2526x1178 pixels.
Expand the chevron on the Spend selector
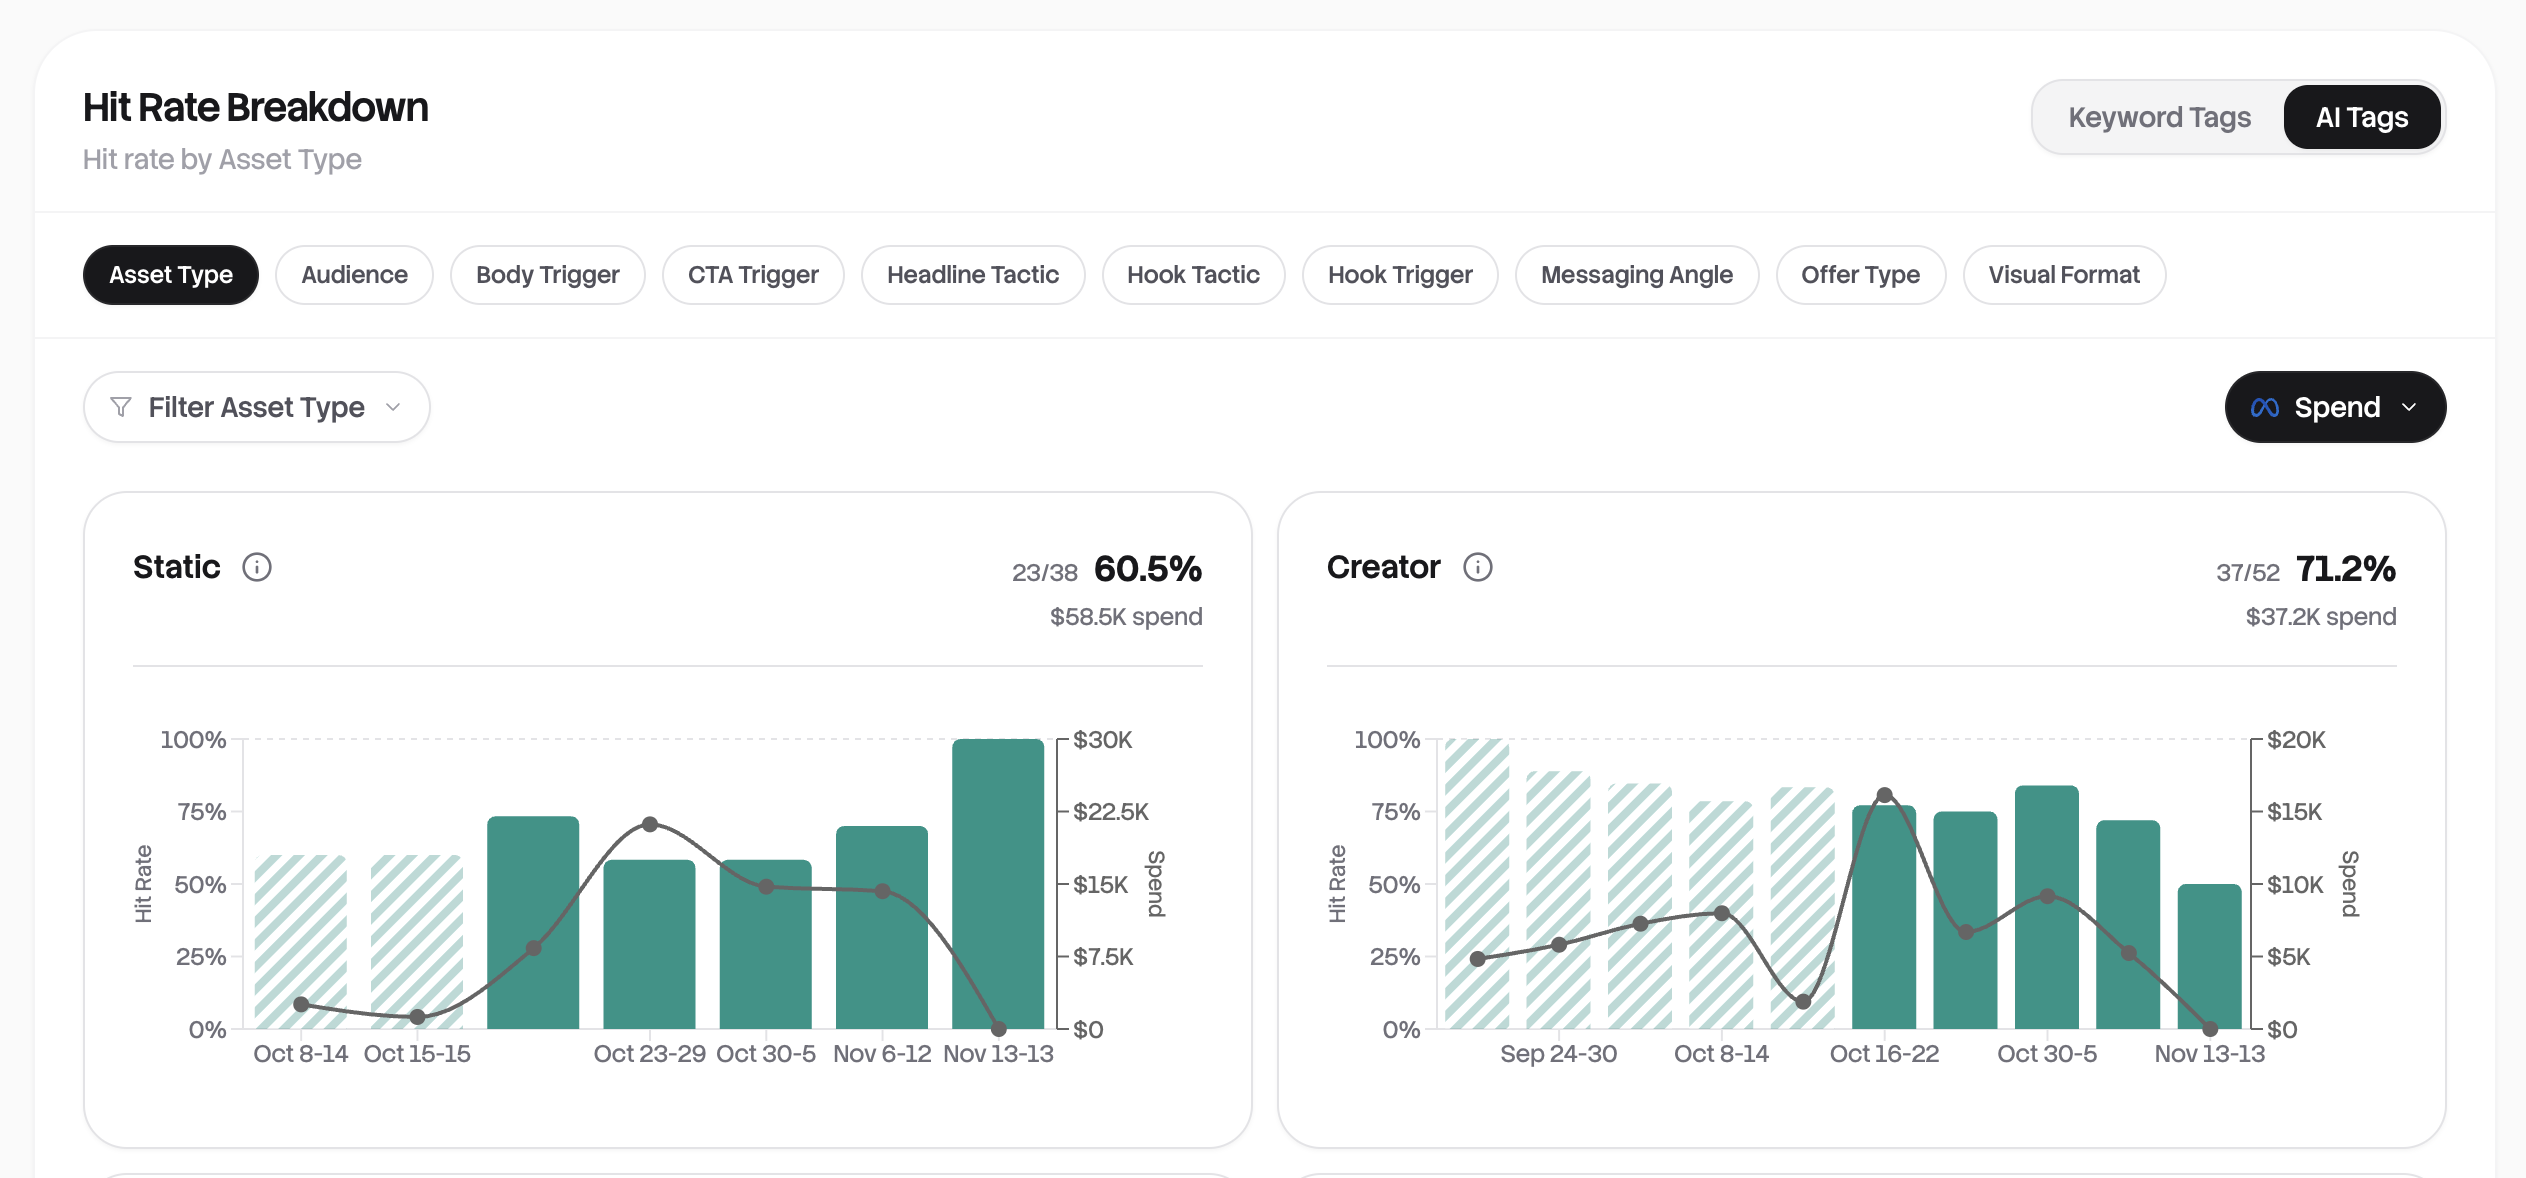(x=2409, y=407)
